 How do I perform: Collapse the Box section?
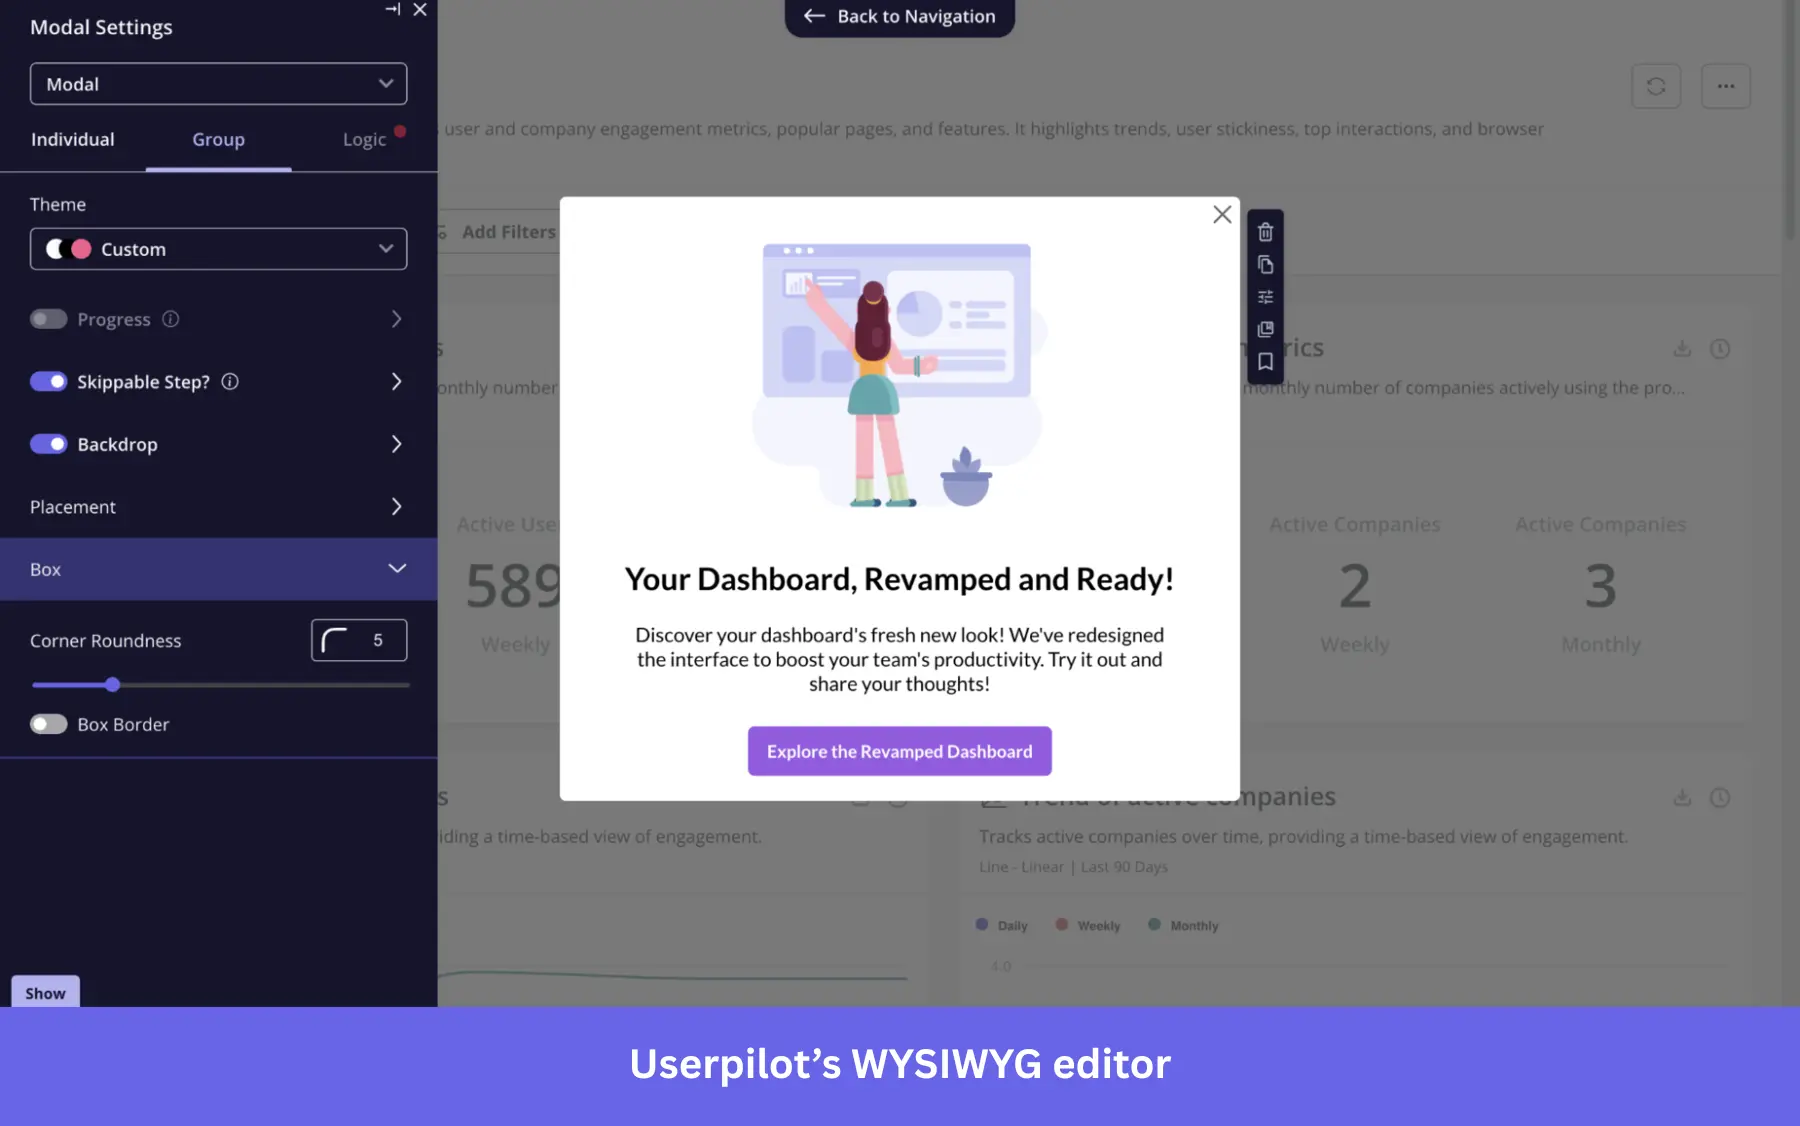pos(397,568)
